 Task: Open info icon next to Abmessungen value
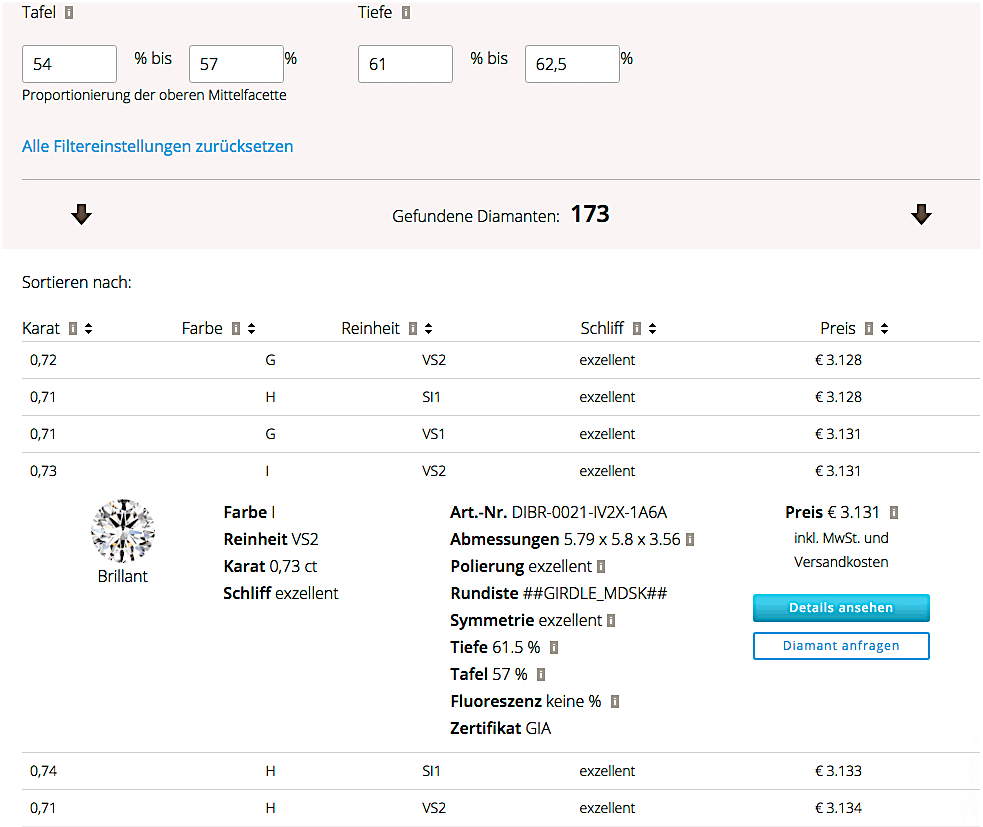(x=690, y=540)
